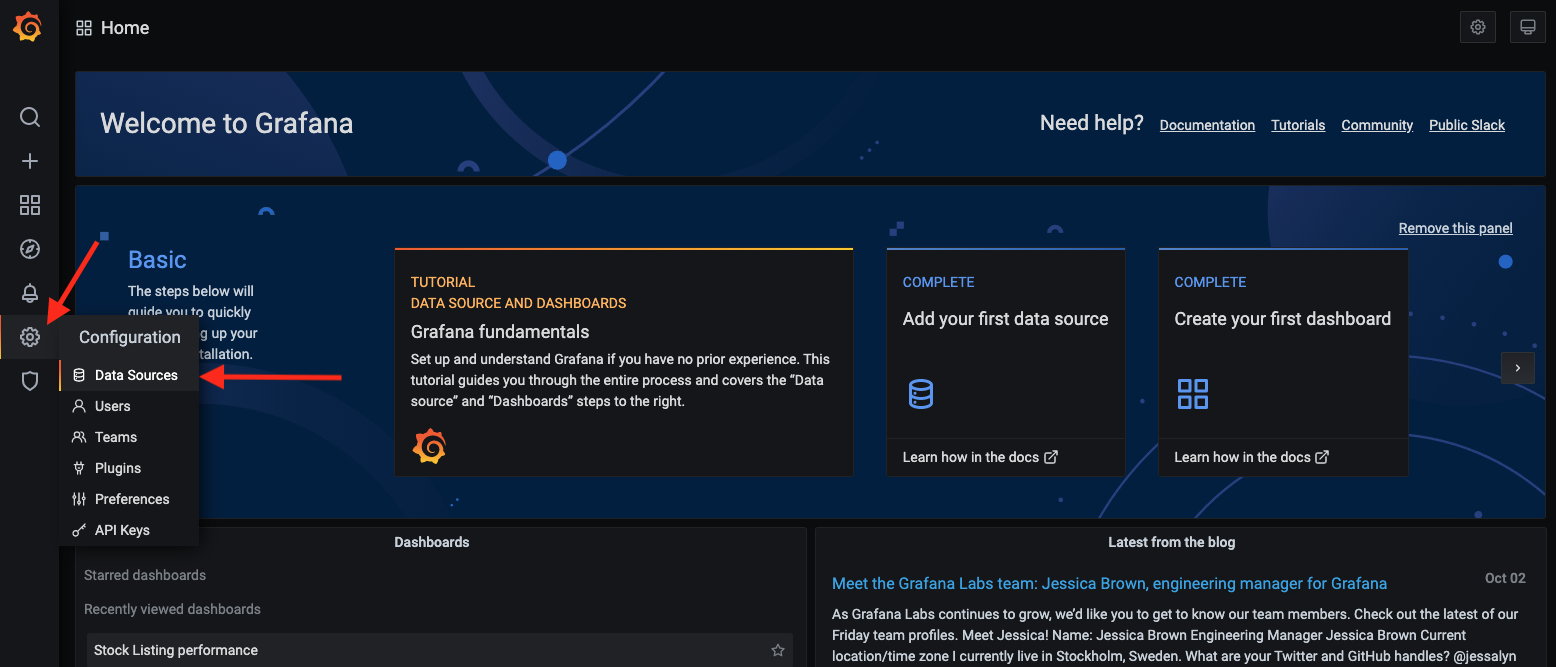Open the Jessica Brown blog post link
1556x667 pixels.
pyautogui.click(x=1109, y=583)
